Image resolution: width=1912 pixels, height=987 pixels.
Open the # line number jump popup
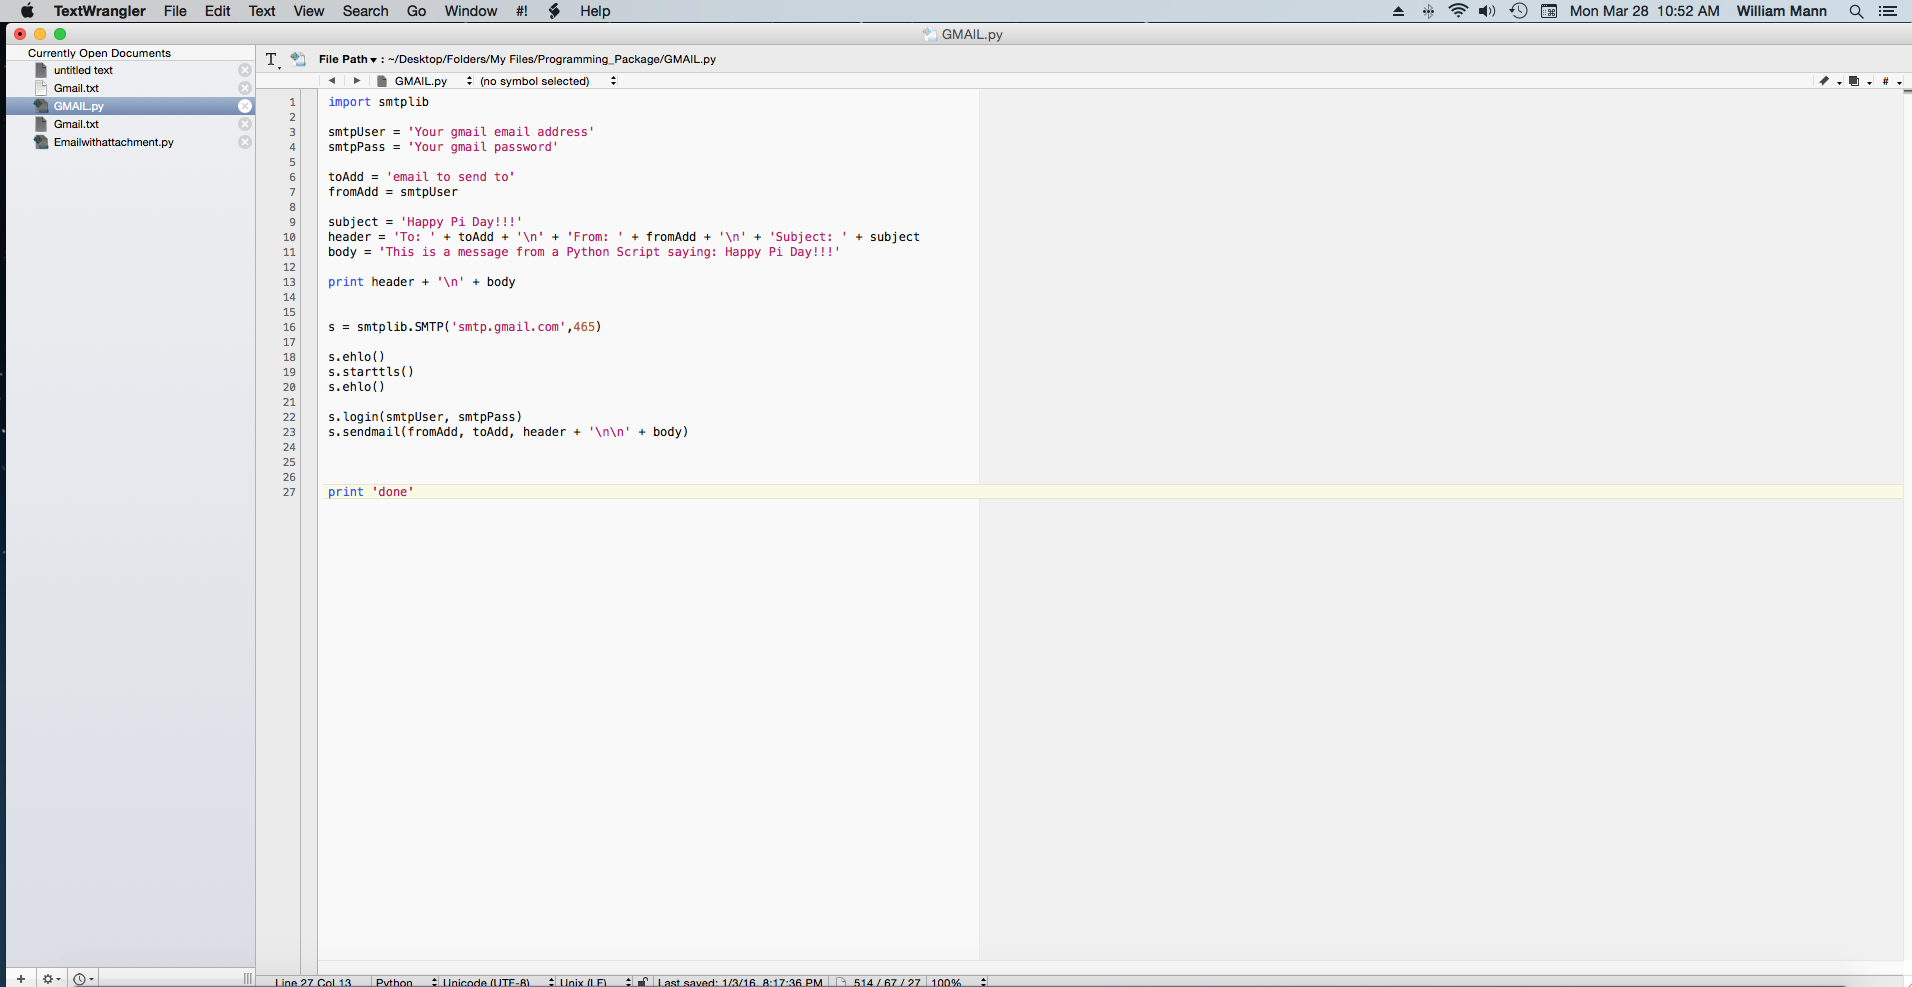1890,82
